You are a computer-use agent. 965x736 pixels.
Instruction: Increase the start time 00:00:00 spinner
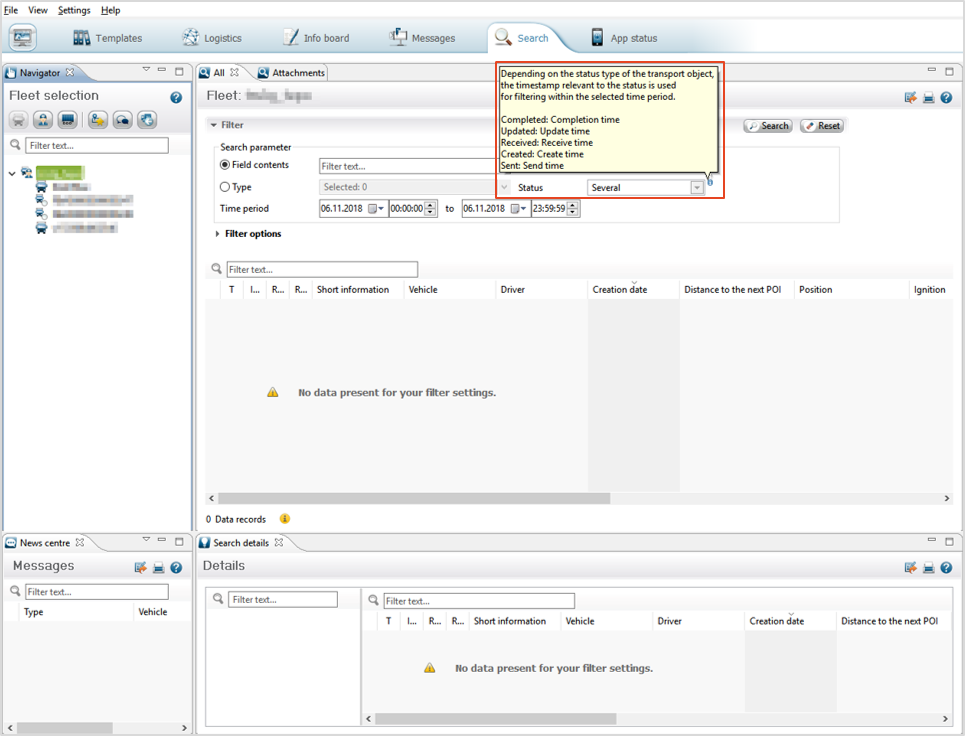[x=430, y=205]
